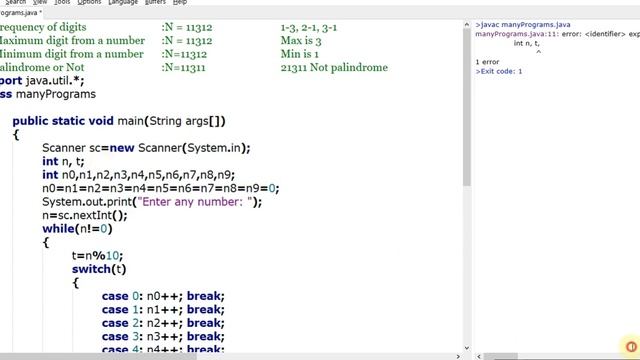Click the 'while(n!=0)' line

pyautogui.click(x=77, y=229)
